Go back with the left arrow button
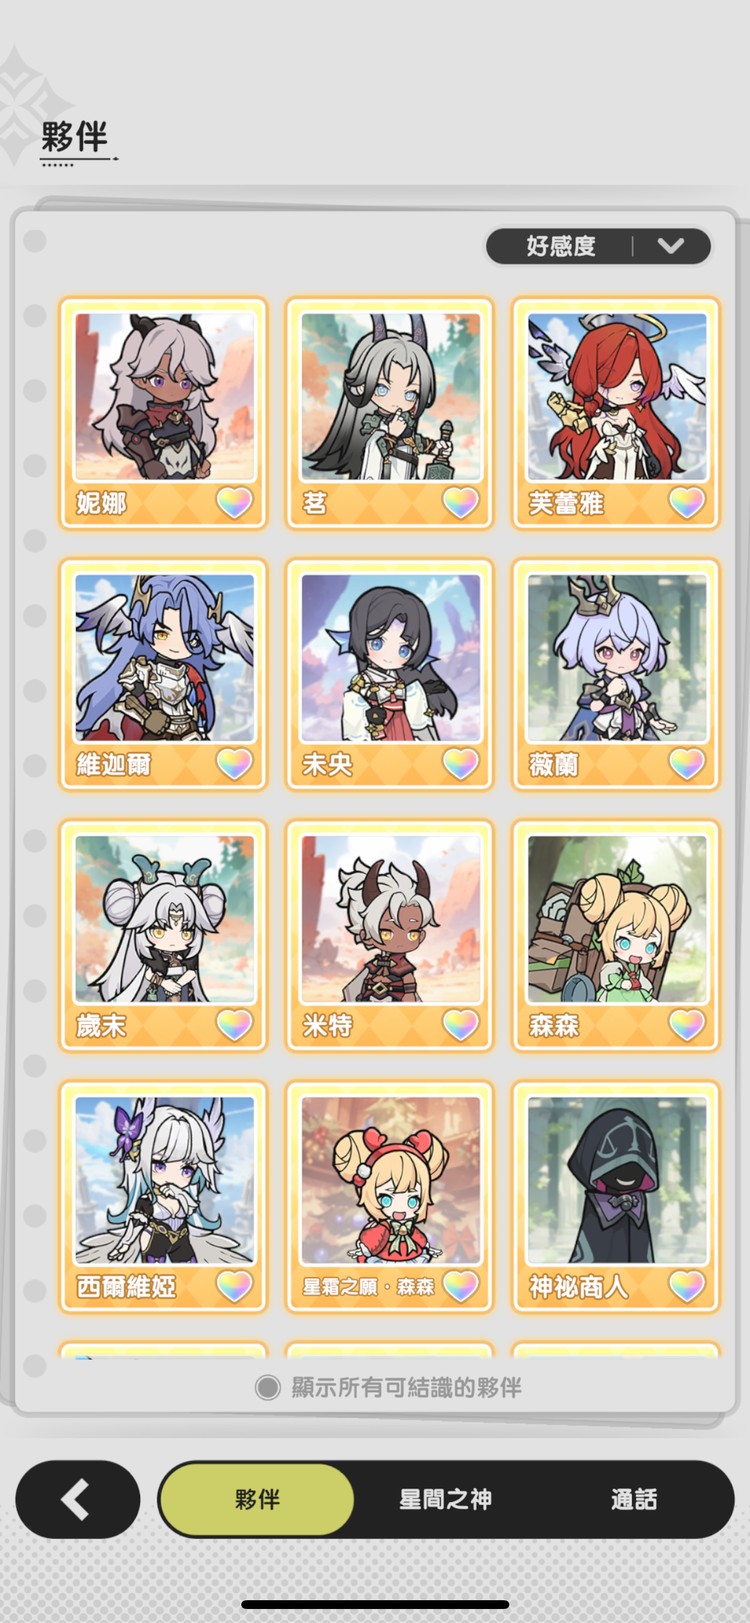Viewport: 750px width, 1623px height. tap(77, 1499)
